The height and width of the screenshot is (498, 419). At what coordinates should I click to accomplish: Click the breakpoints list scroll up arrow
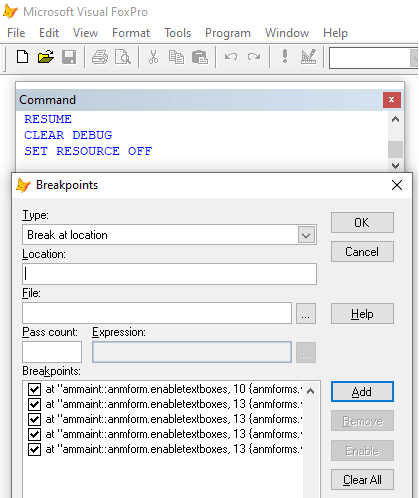click(310, 391)
